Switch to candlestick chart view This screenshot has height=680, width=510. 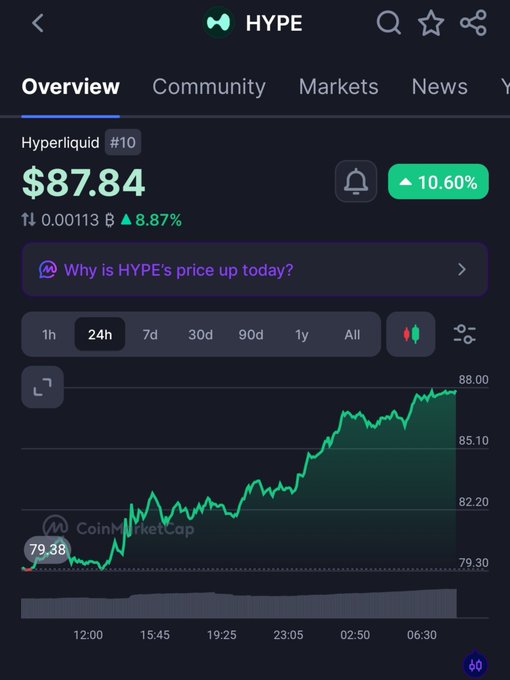[x=411, y=334]
